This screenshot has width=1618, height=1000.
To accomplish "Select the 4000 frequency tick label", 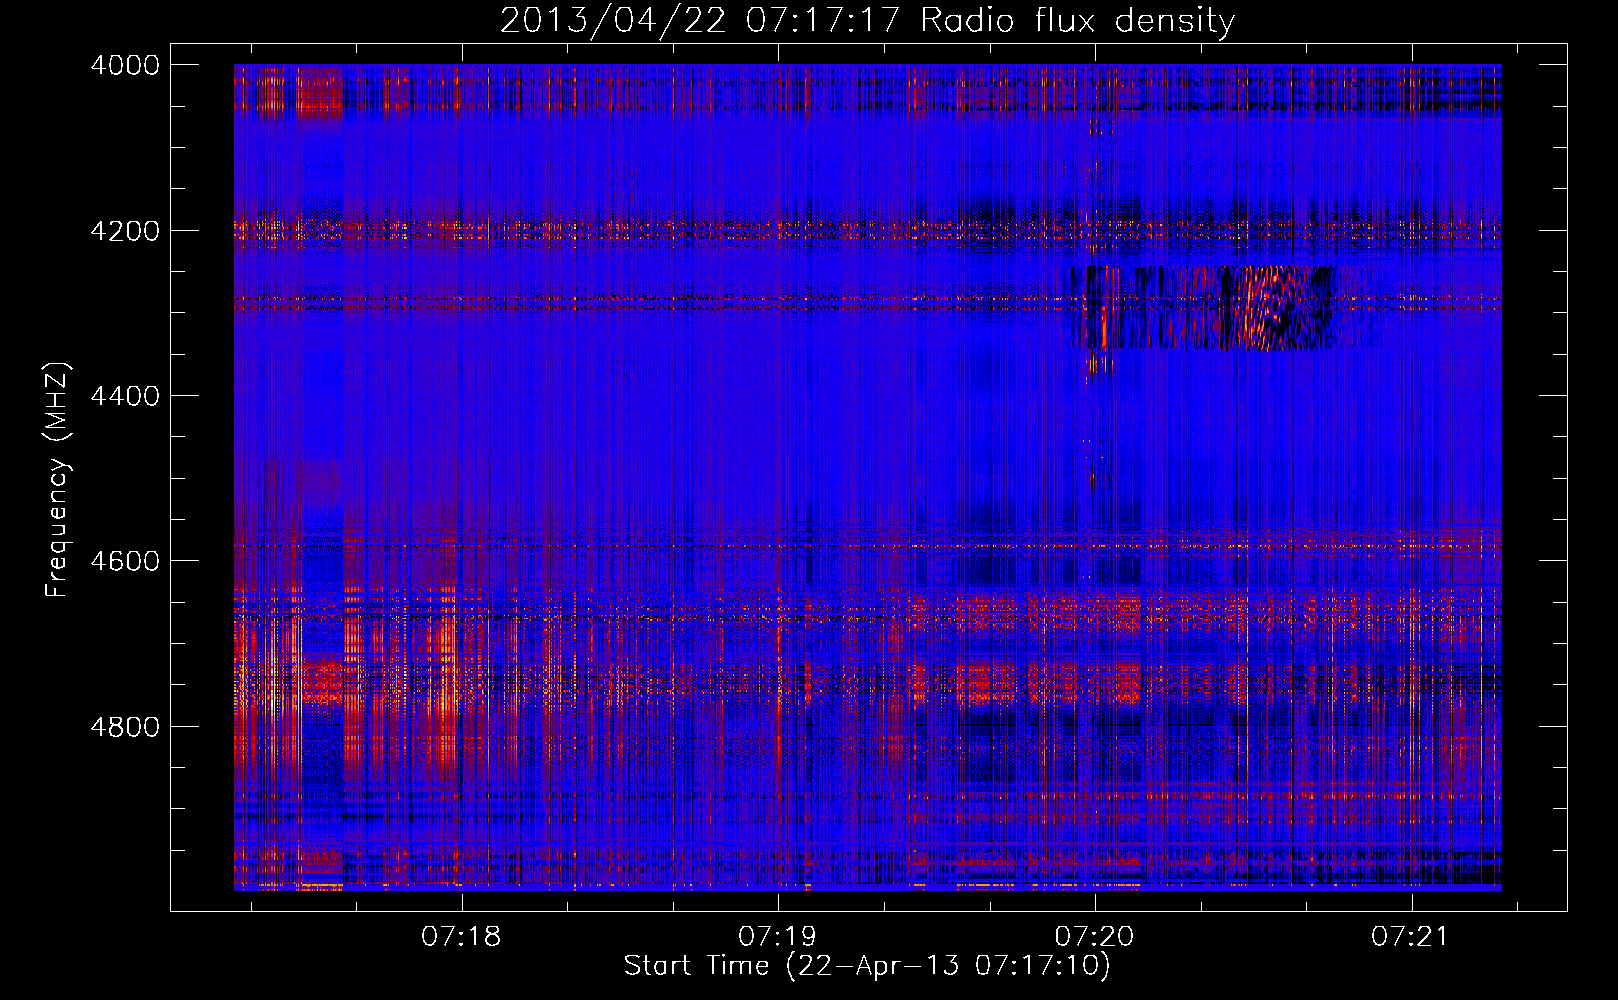I will (125, 65).
